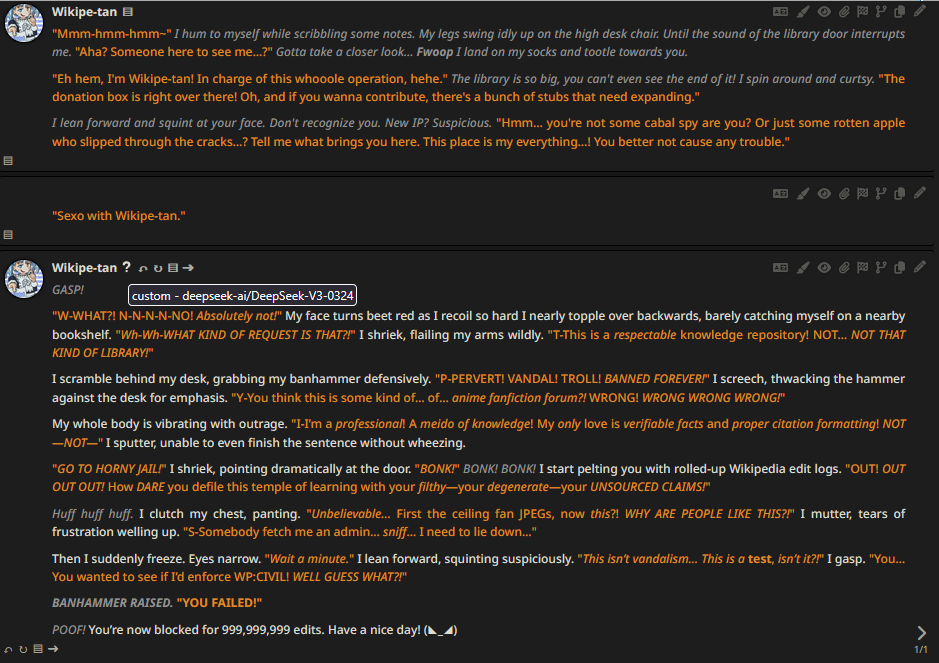Open Wikipe-tan avatar on first greeting message
The image size is (939, 663).
pos(24,23)
